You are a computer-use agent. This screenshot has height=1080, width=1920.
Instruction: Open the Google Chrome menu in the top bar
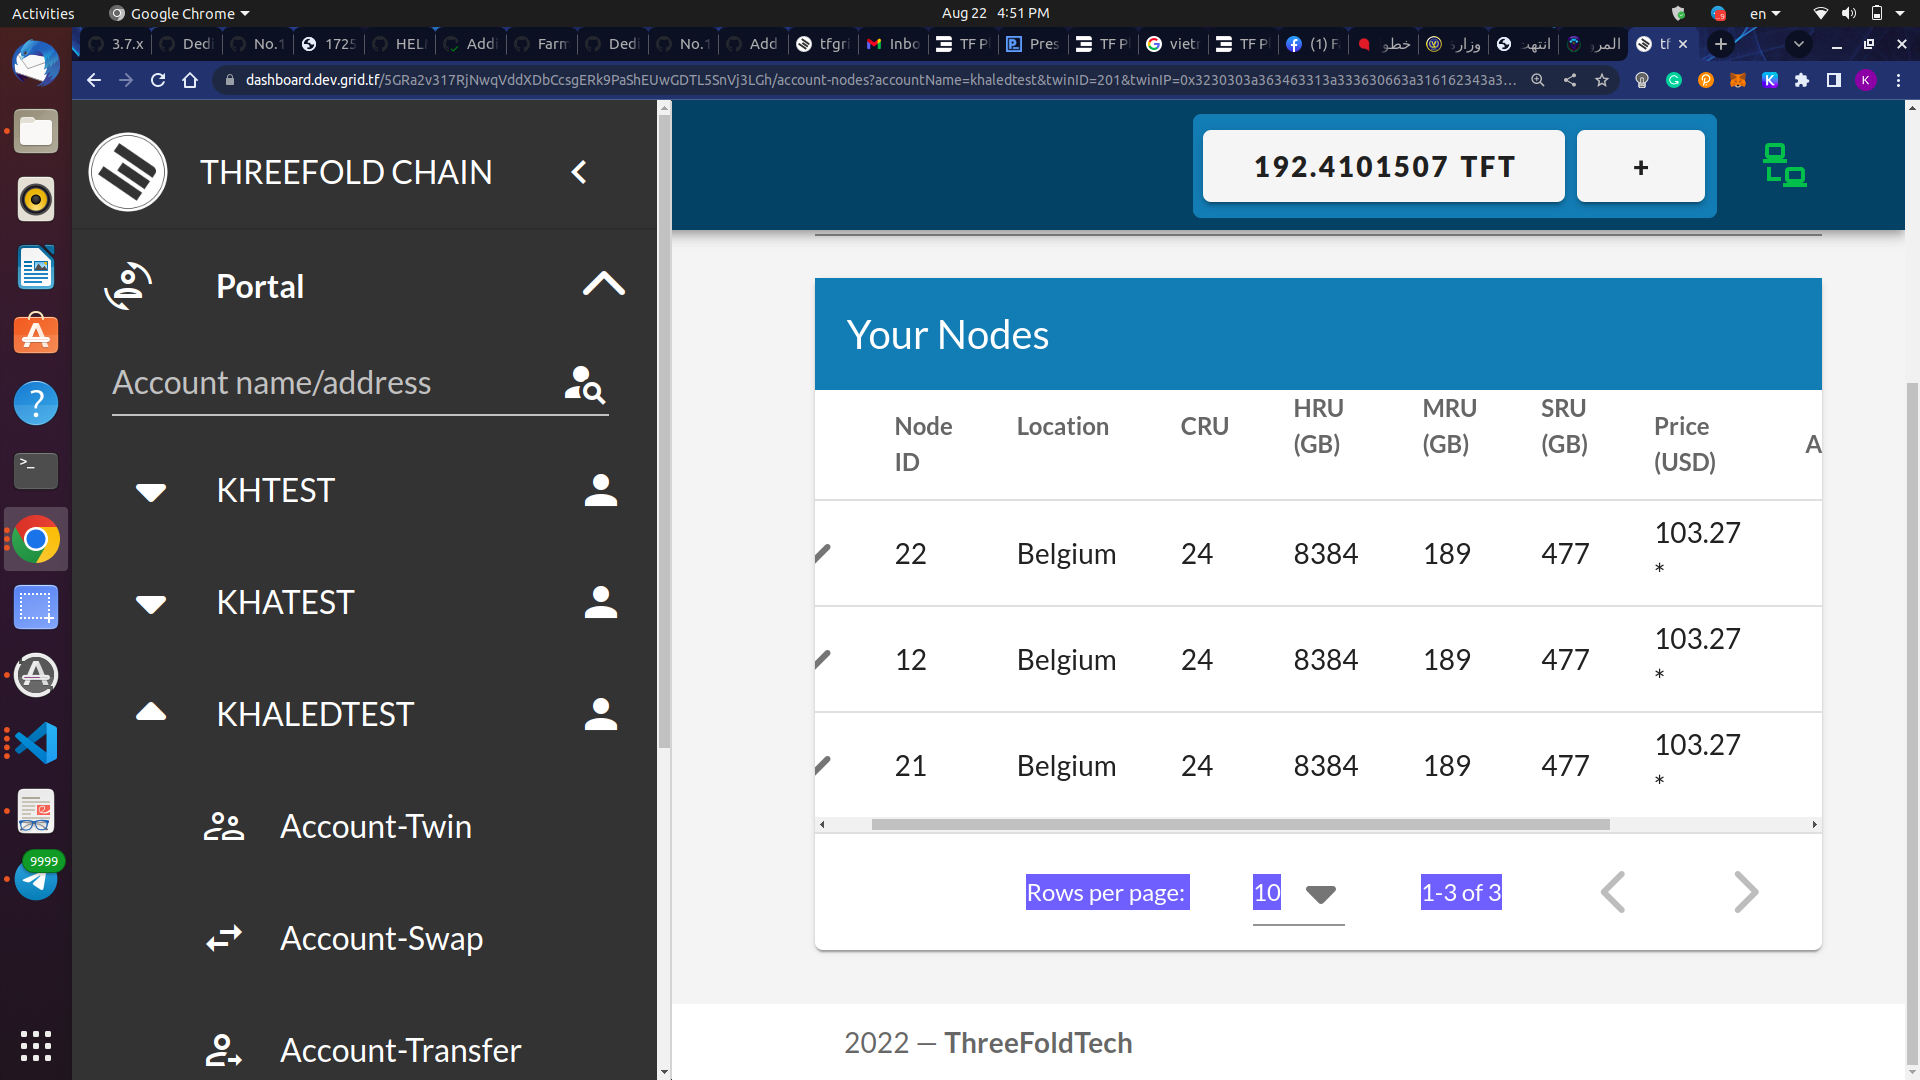coord(178,13)
